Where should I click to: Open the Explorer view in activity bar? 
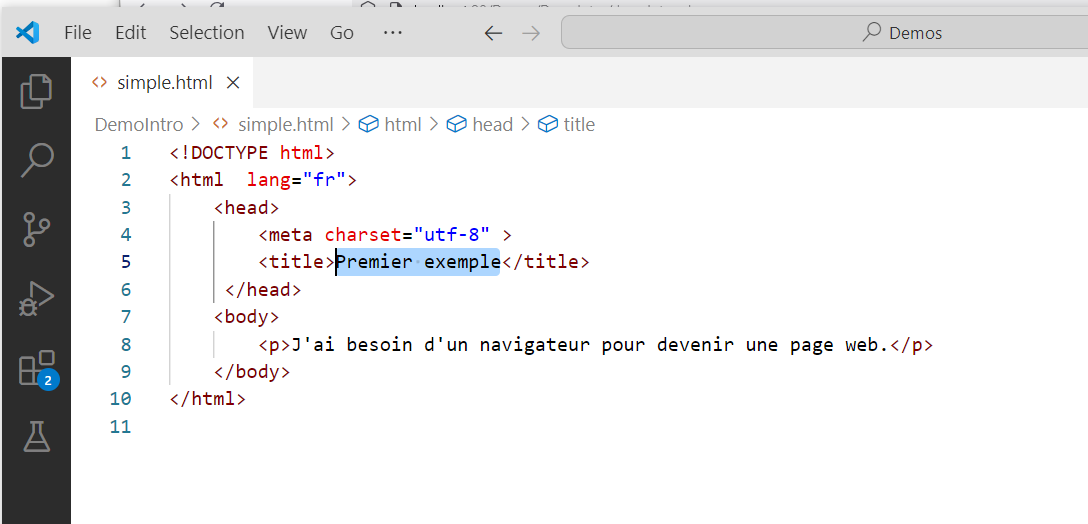pyautogui.click(x=36, y=92)
